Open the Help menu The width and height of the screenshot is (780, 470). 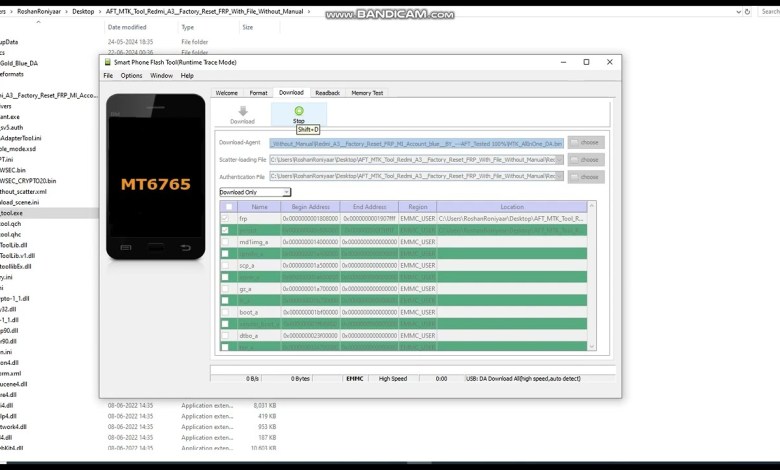point(187,76)
